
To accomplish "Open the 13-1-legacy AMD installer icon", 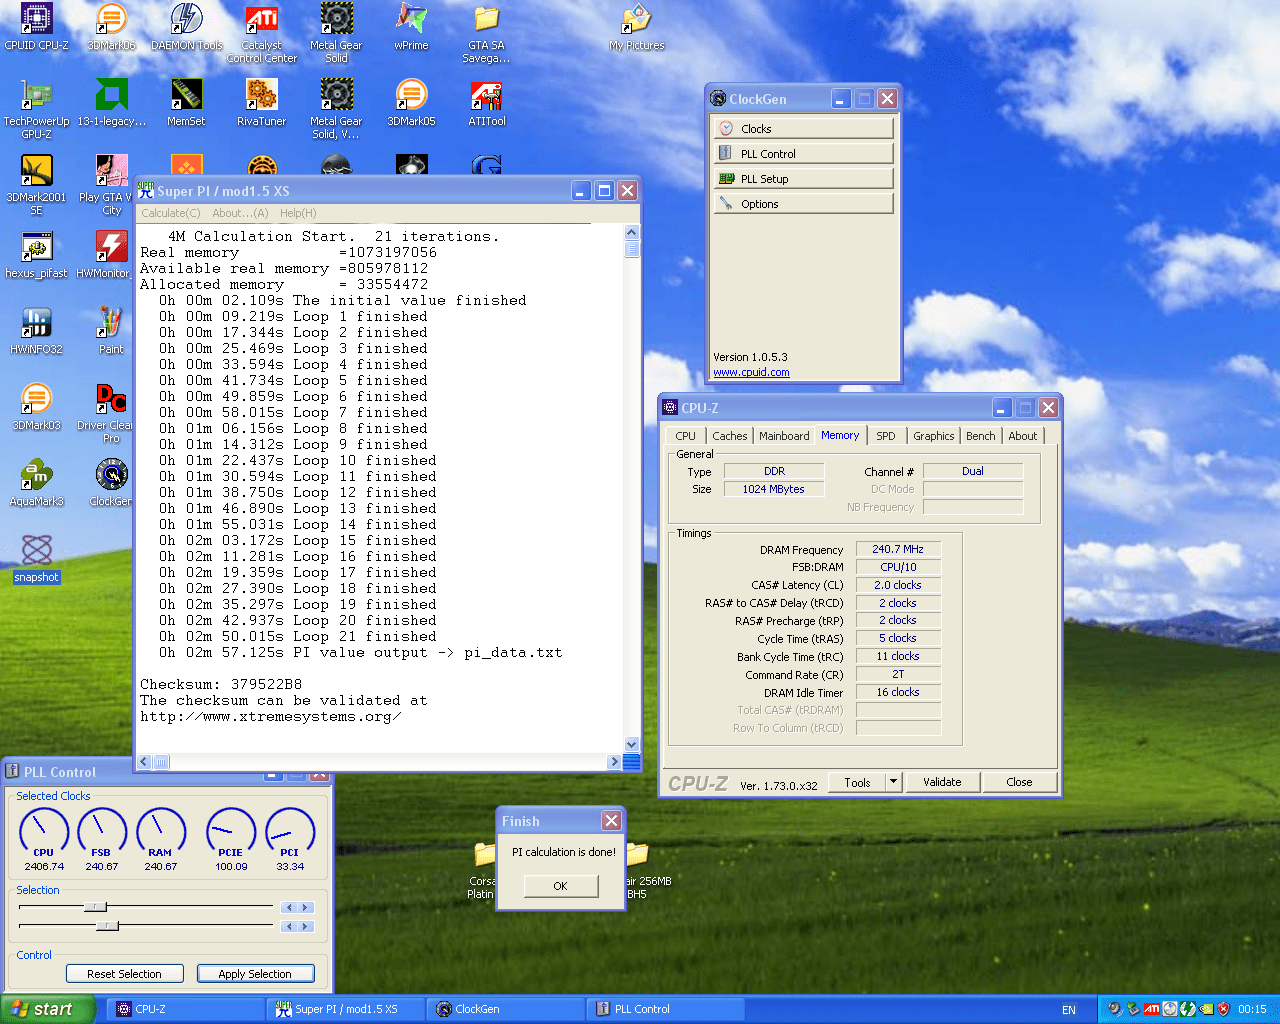I will click(x=111, y=103).
